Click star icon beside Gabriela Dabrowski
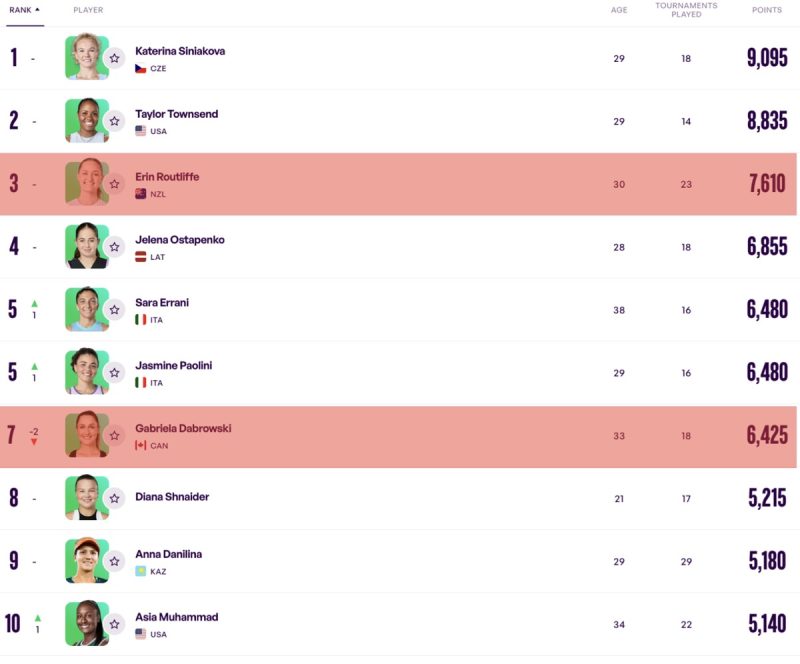Screen dimensions: 800x664 coord(114,435)
